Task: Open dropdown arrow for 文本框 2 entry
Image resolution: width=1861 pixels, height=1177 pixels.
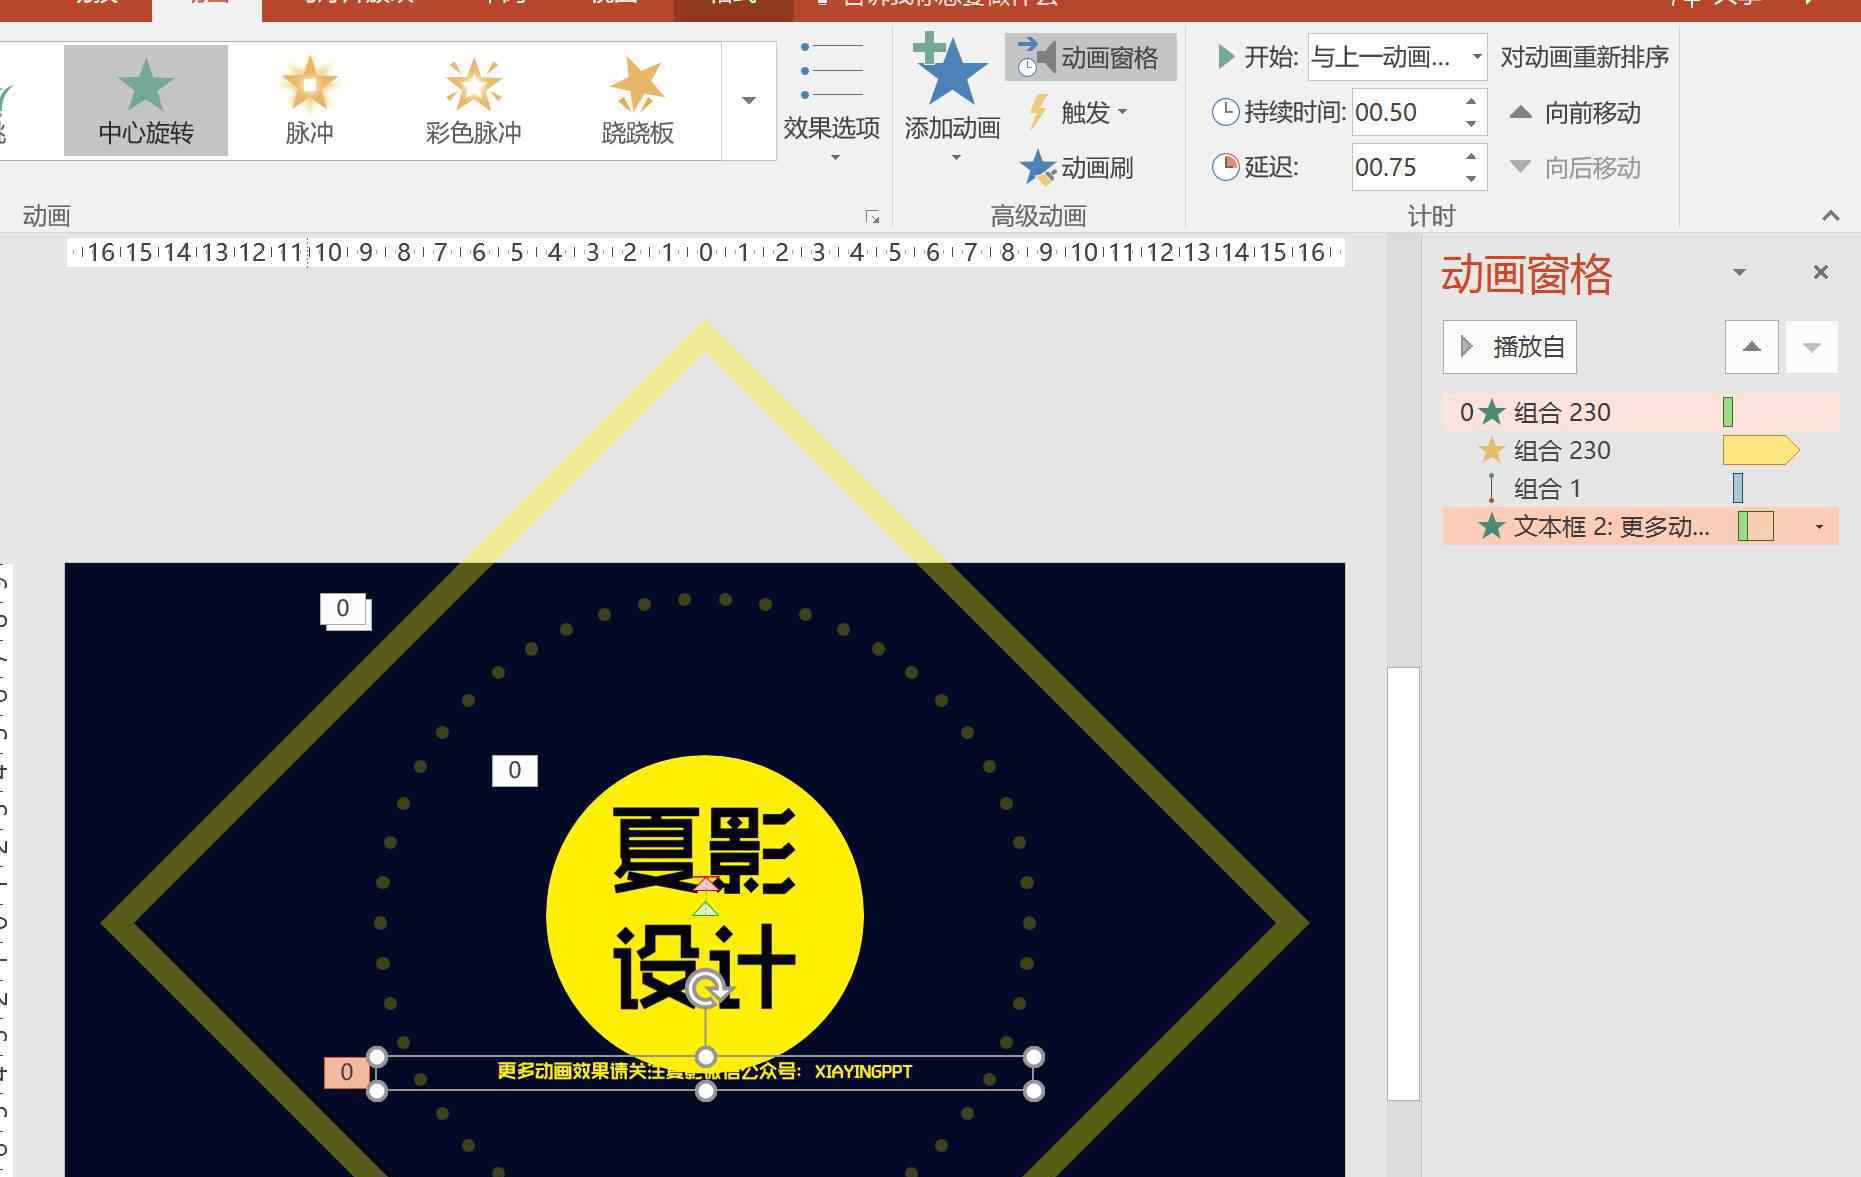Action: [1819, 527]
